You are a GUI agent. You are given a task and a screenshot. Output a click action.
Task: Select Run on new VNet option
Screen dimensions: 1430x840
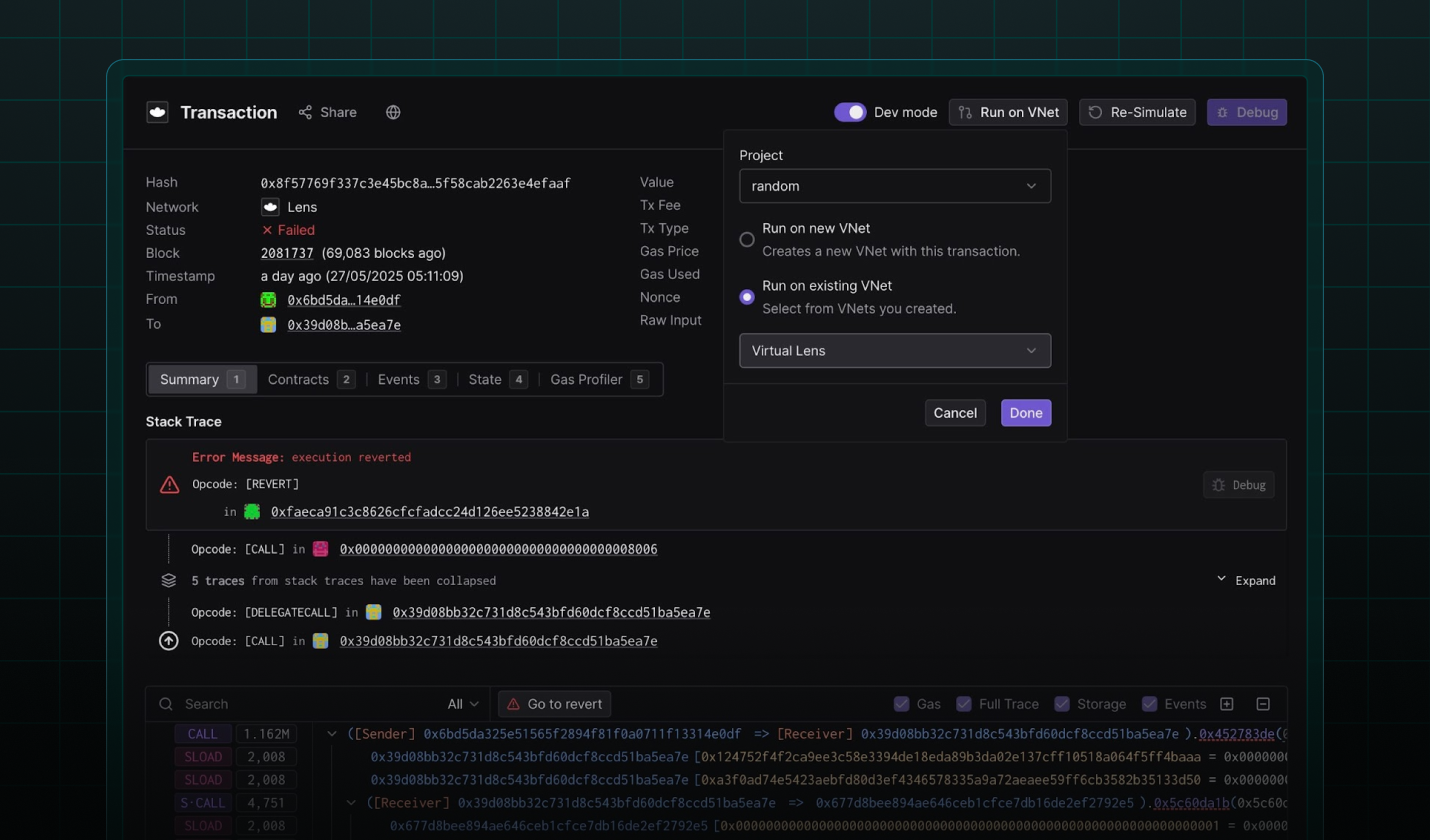coord(747,239)
